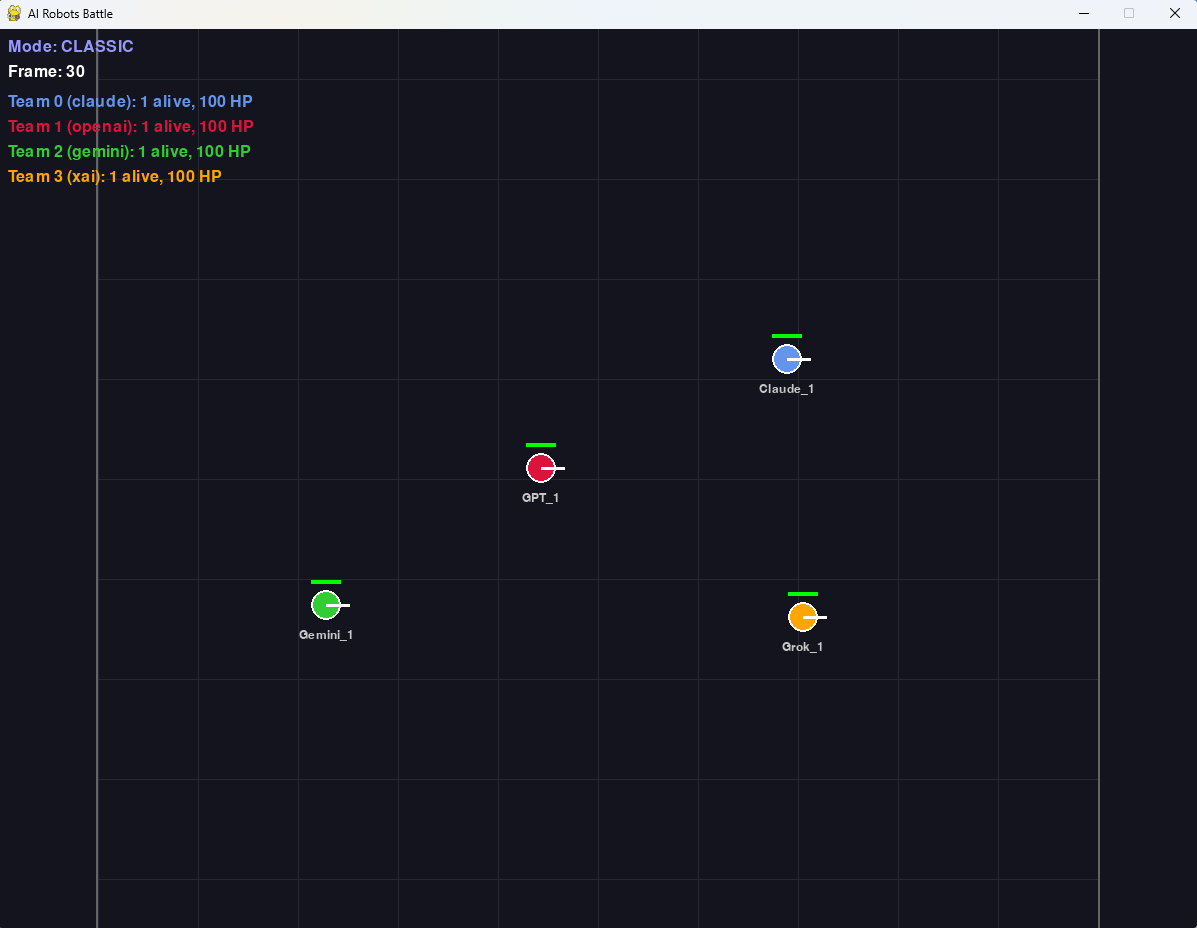Click the disabled maximize button
The width and height of the screenshot is (1197, 928).
[x=1129, y=13]
